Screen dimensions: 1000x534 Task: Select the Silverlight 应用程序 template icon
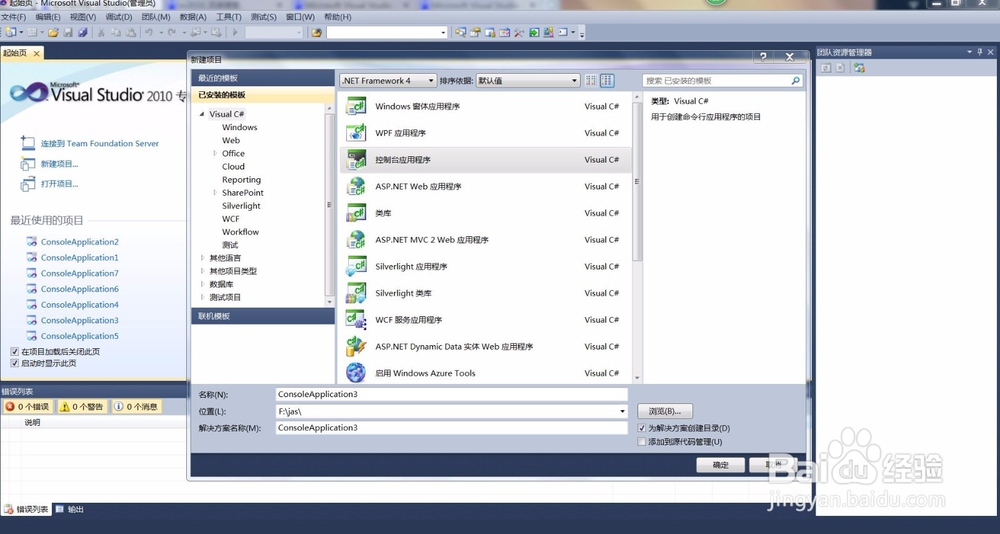tap(356, 266)
